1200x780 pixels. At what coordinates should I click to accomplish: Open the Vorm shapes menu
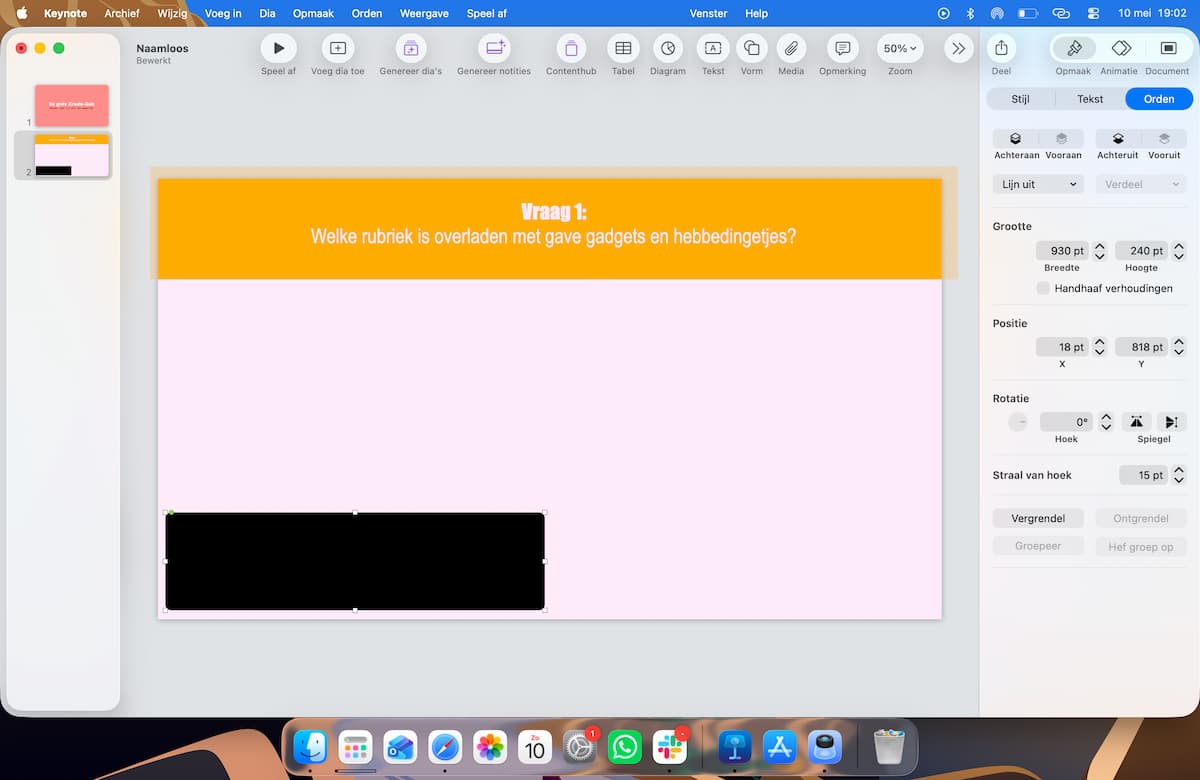(752, 48)
